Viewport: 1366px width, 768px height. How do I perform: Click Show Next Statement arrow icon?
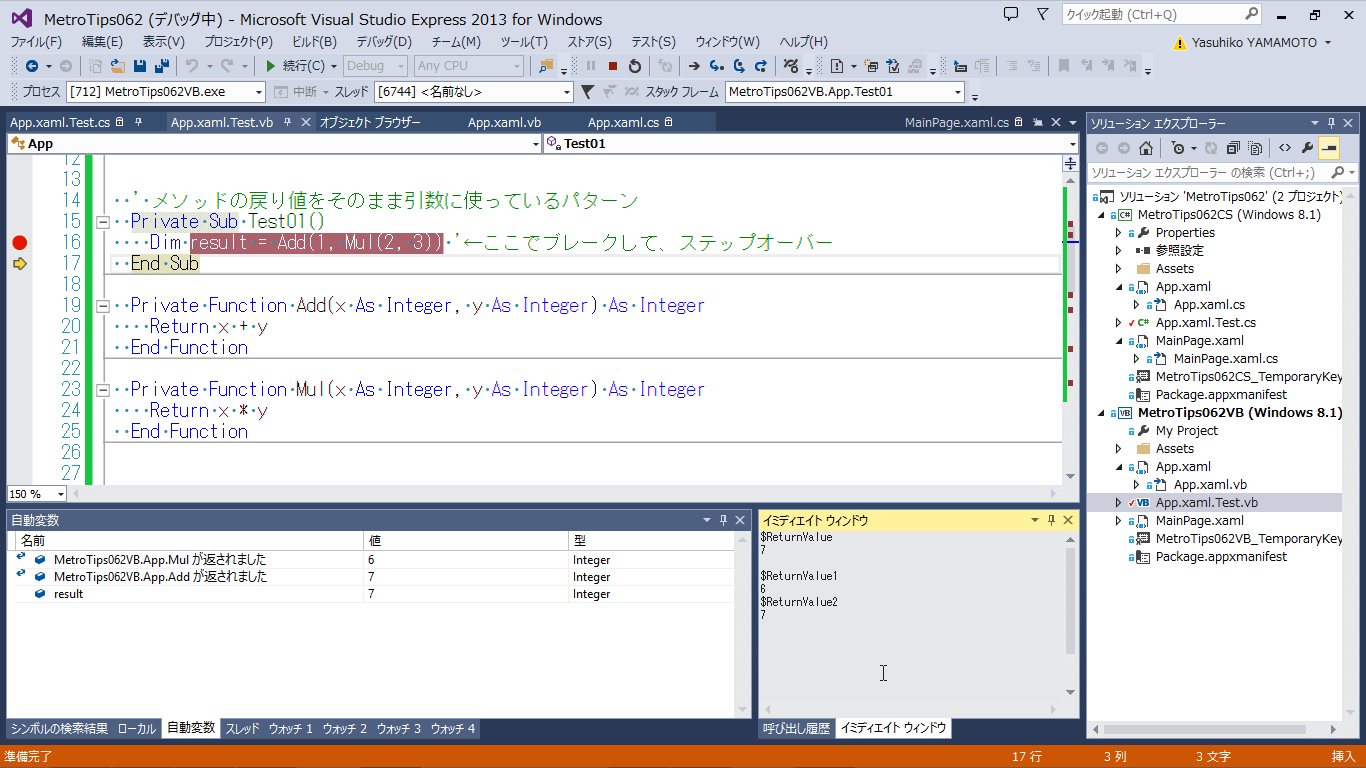694,66
